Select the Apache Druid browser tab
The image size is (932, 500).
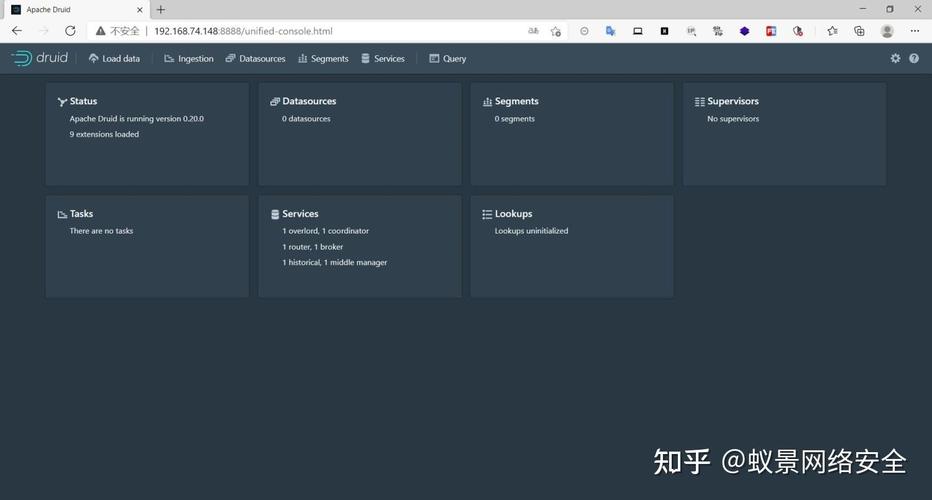[77, 10]
